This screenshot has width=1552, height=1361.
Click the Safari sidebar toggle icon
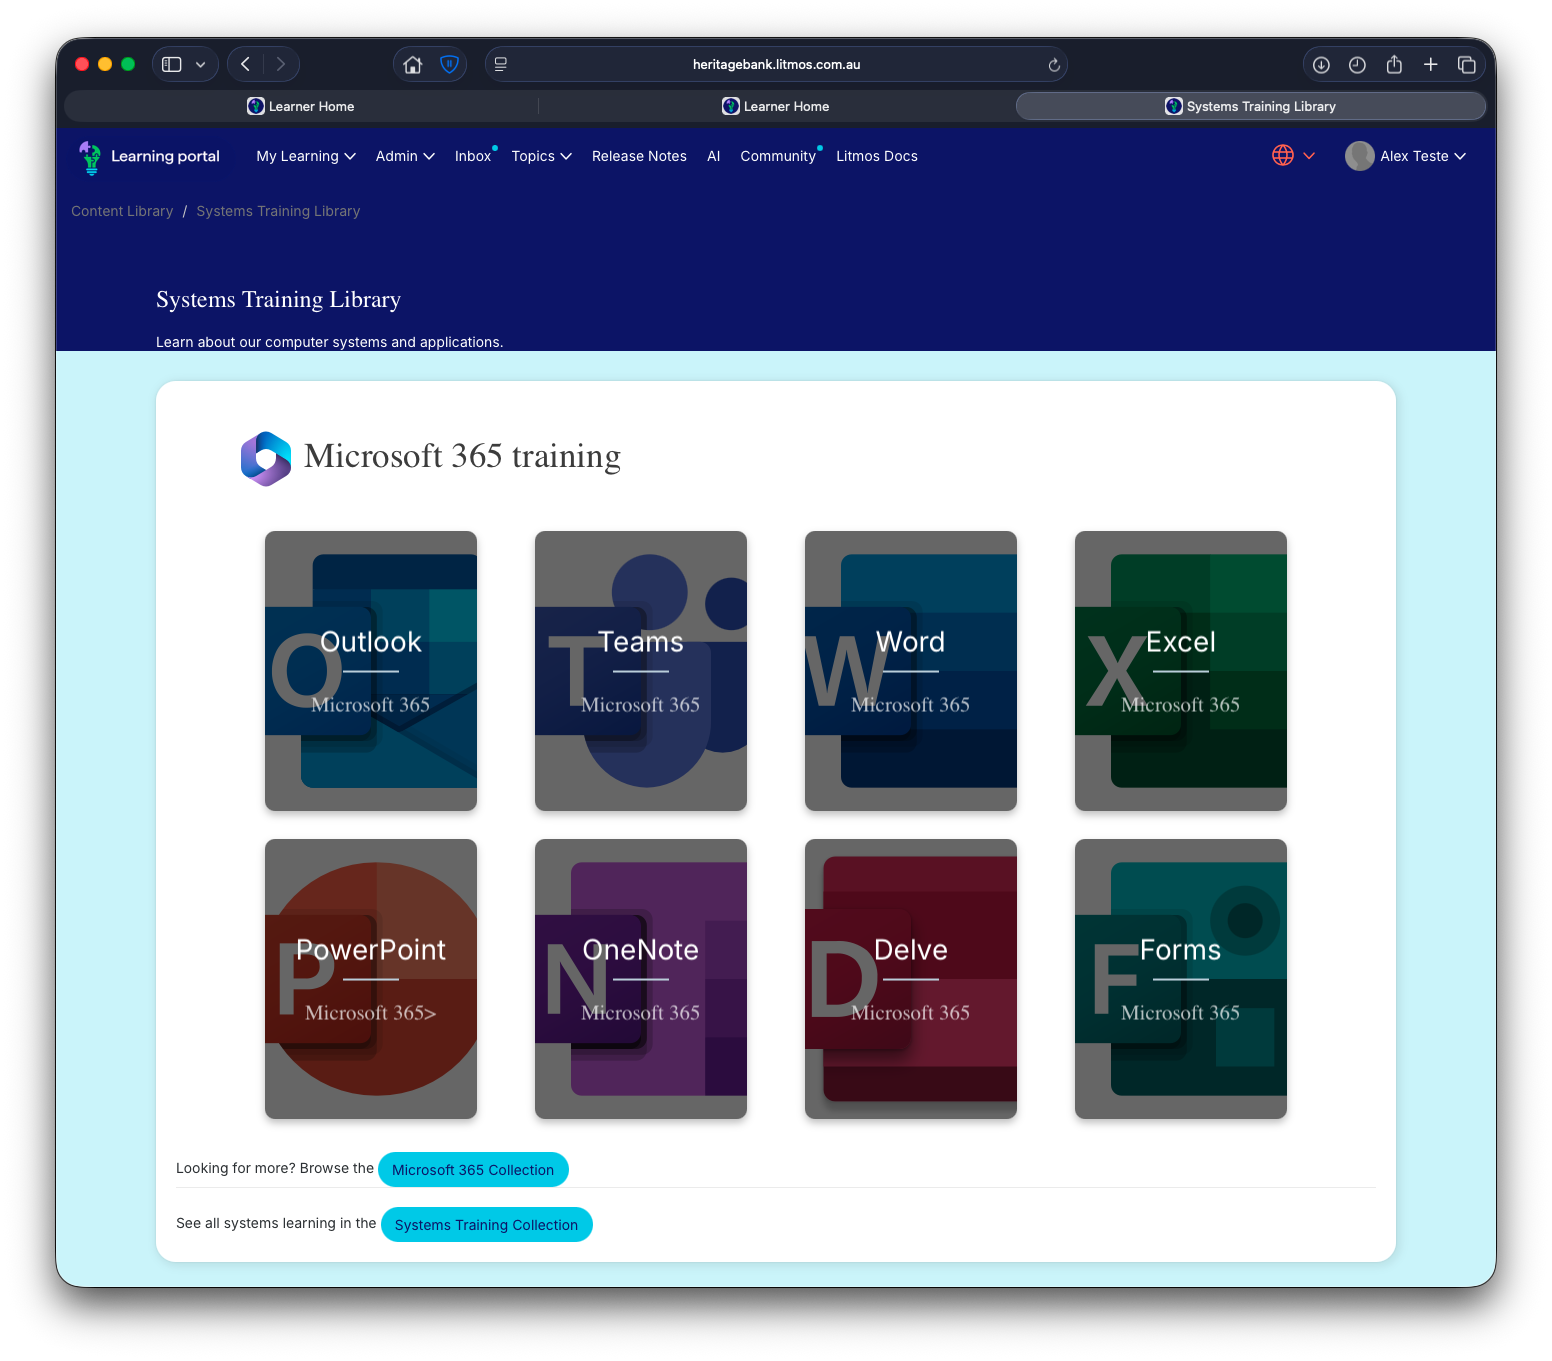(172, 64)
